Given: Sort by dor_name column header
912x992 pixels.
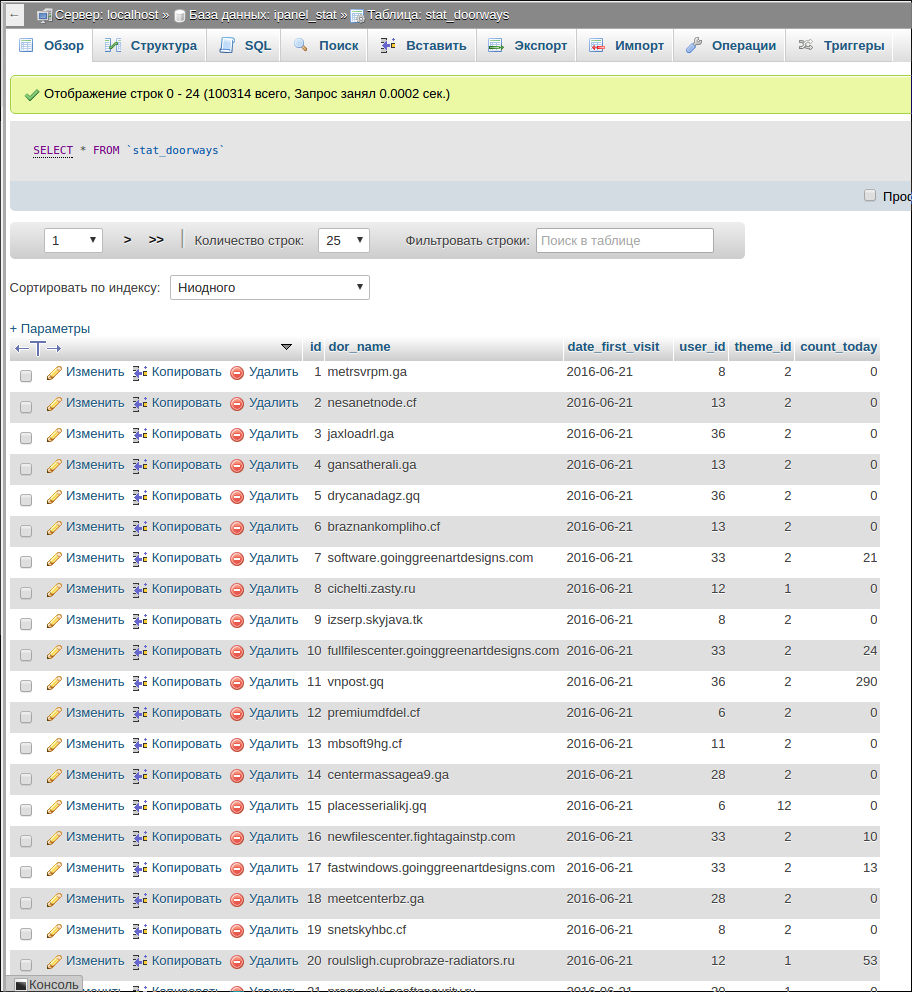Looking at the screenshot, I should pyautogui.click(x=359, y=347).
